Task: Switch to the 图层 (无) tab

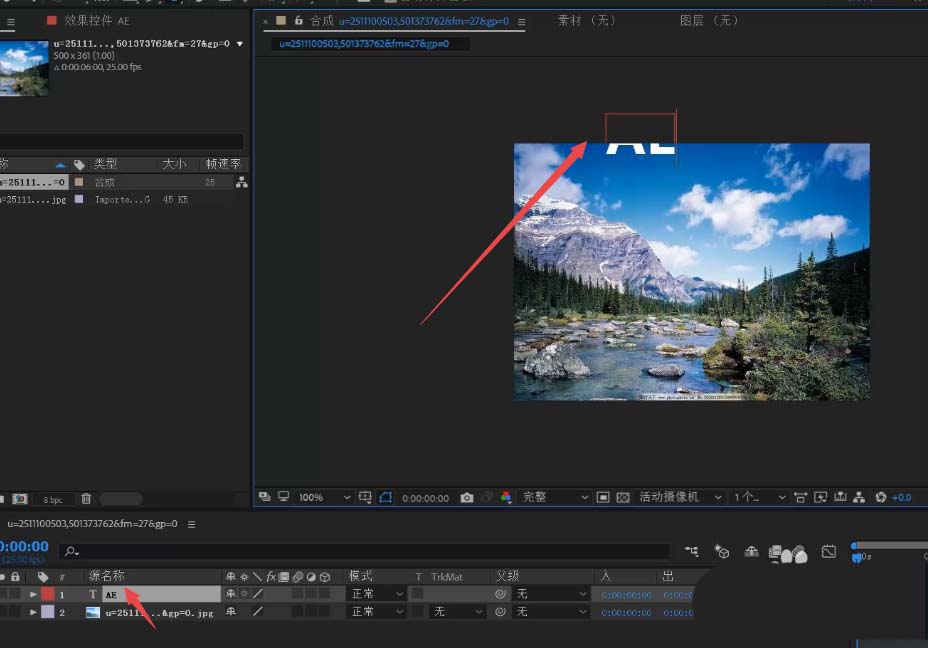Action: click(x=709, y=21)
